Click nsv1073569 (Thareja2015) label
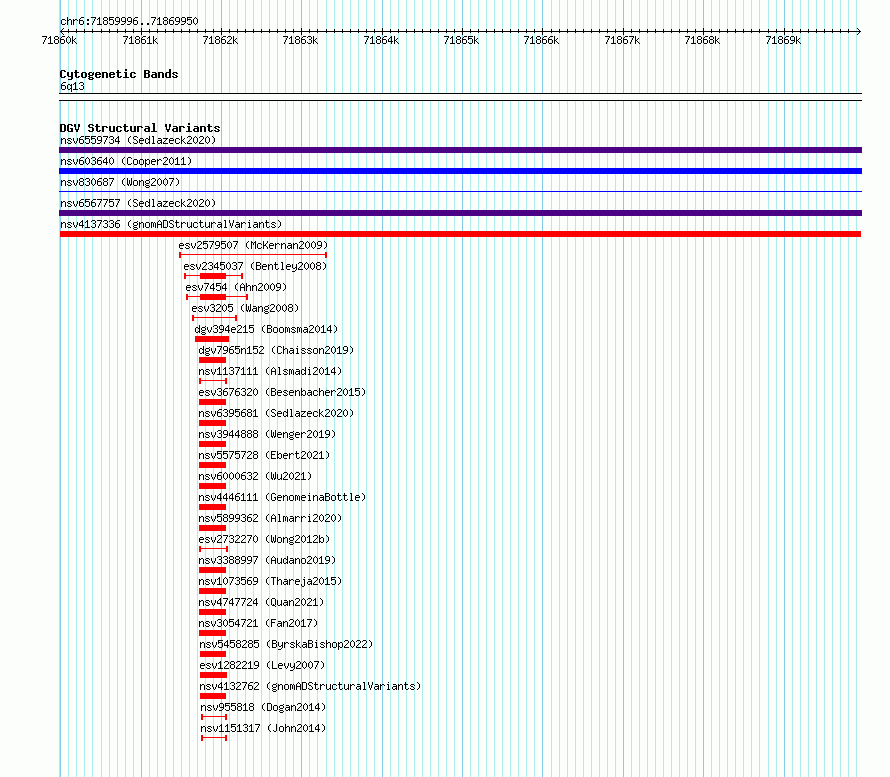The width and height of the screenshot is (890, 777). [x=270, y=581]
